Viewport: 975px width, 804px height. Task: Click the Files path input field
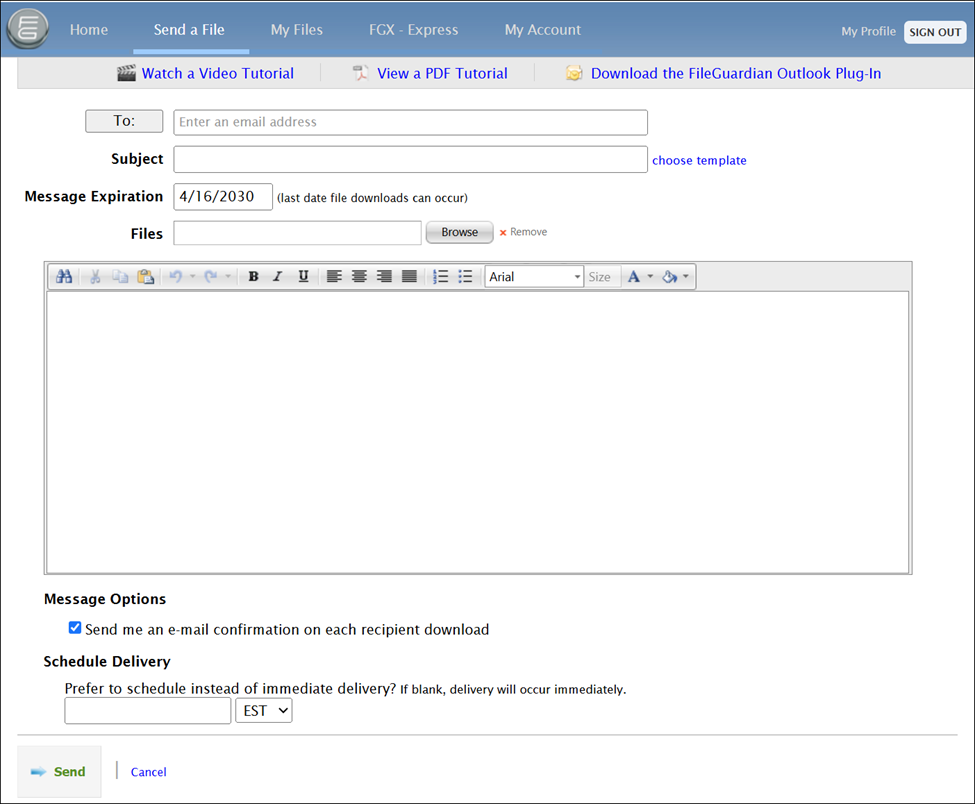297,233
